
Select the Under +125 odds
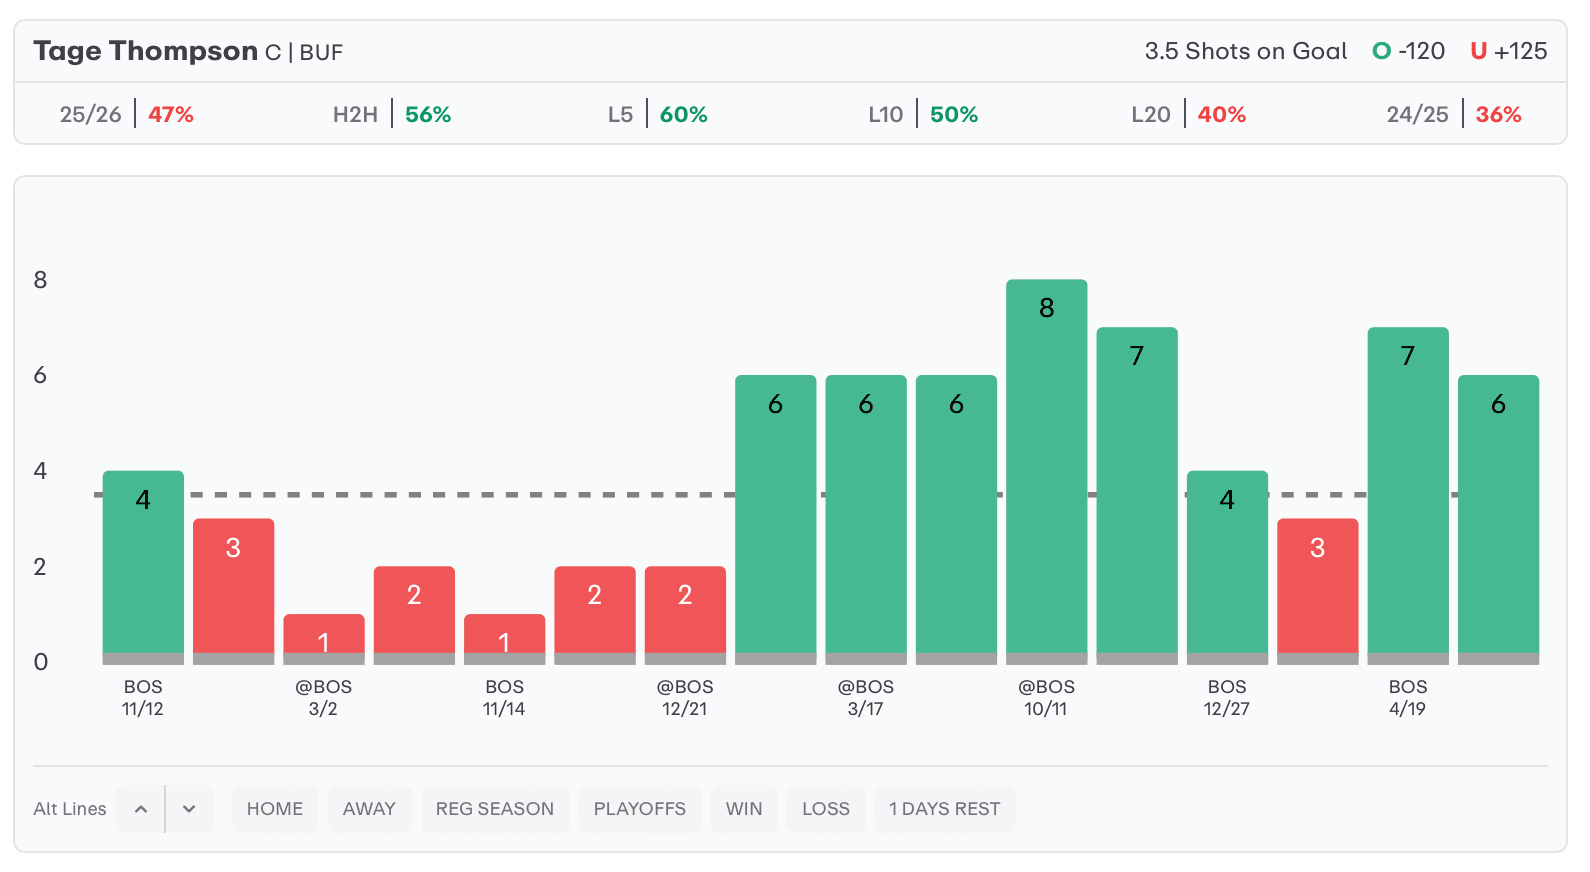coord(1508,51)
